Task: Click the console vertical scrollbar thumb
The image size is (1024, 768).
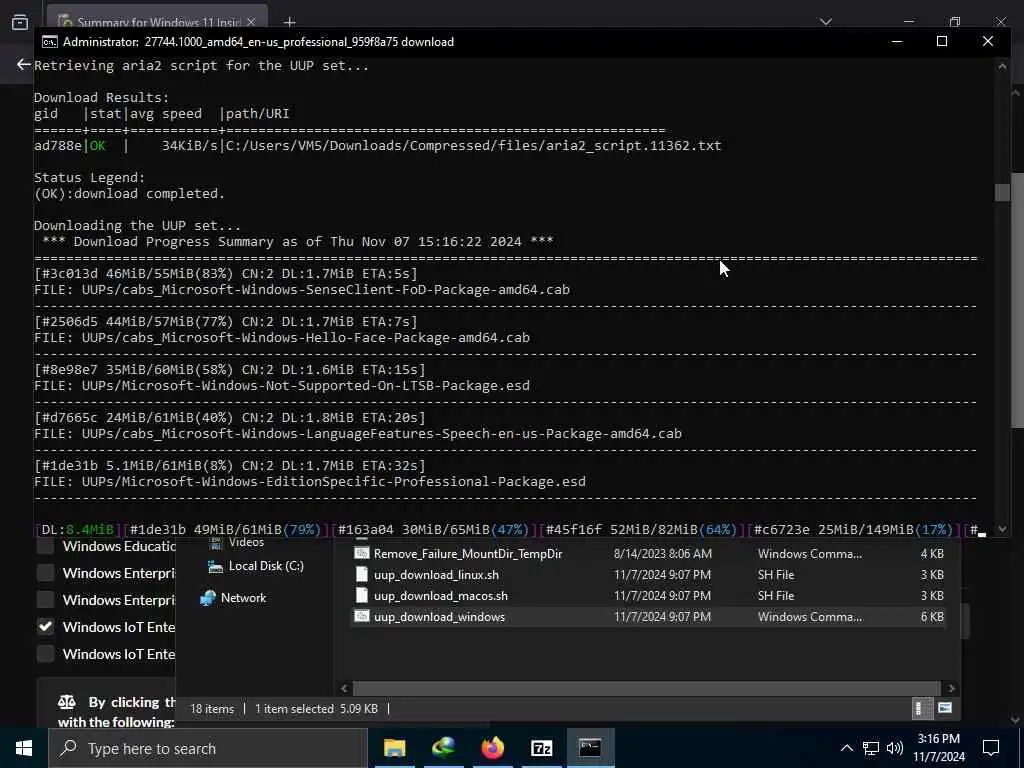Action: (x=1002, y=192)
